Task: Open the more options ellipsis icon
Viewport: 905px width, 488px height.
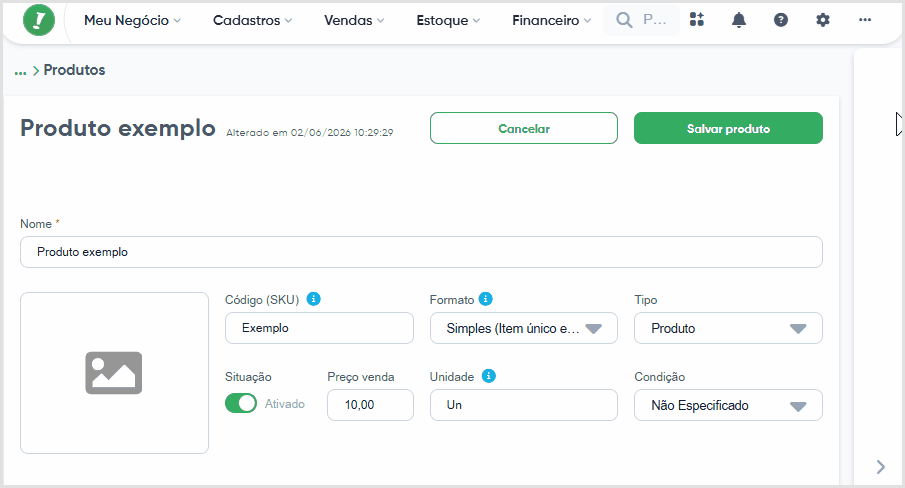Action: 865,20
